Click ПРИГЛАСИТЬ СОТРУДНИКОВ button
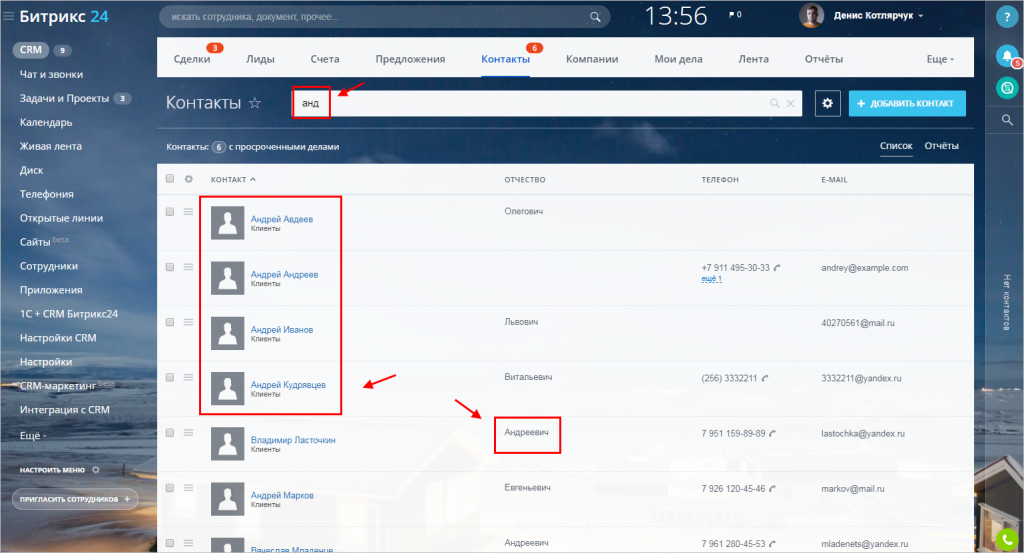1024x553 pixels. click(75, 499)
